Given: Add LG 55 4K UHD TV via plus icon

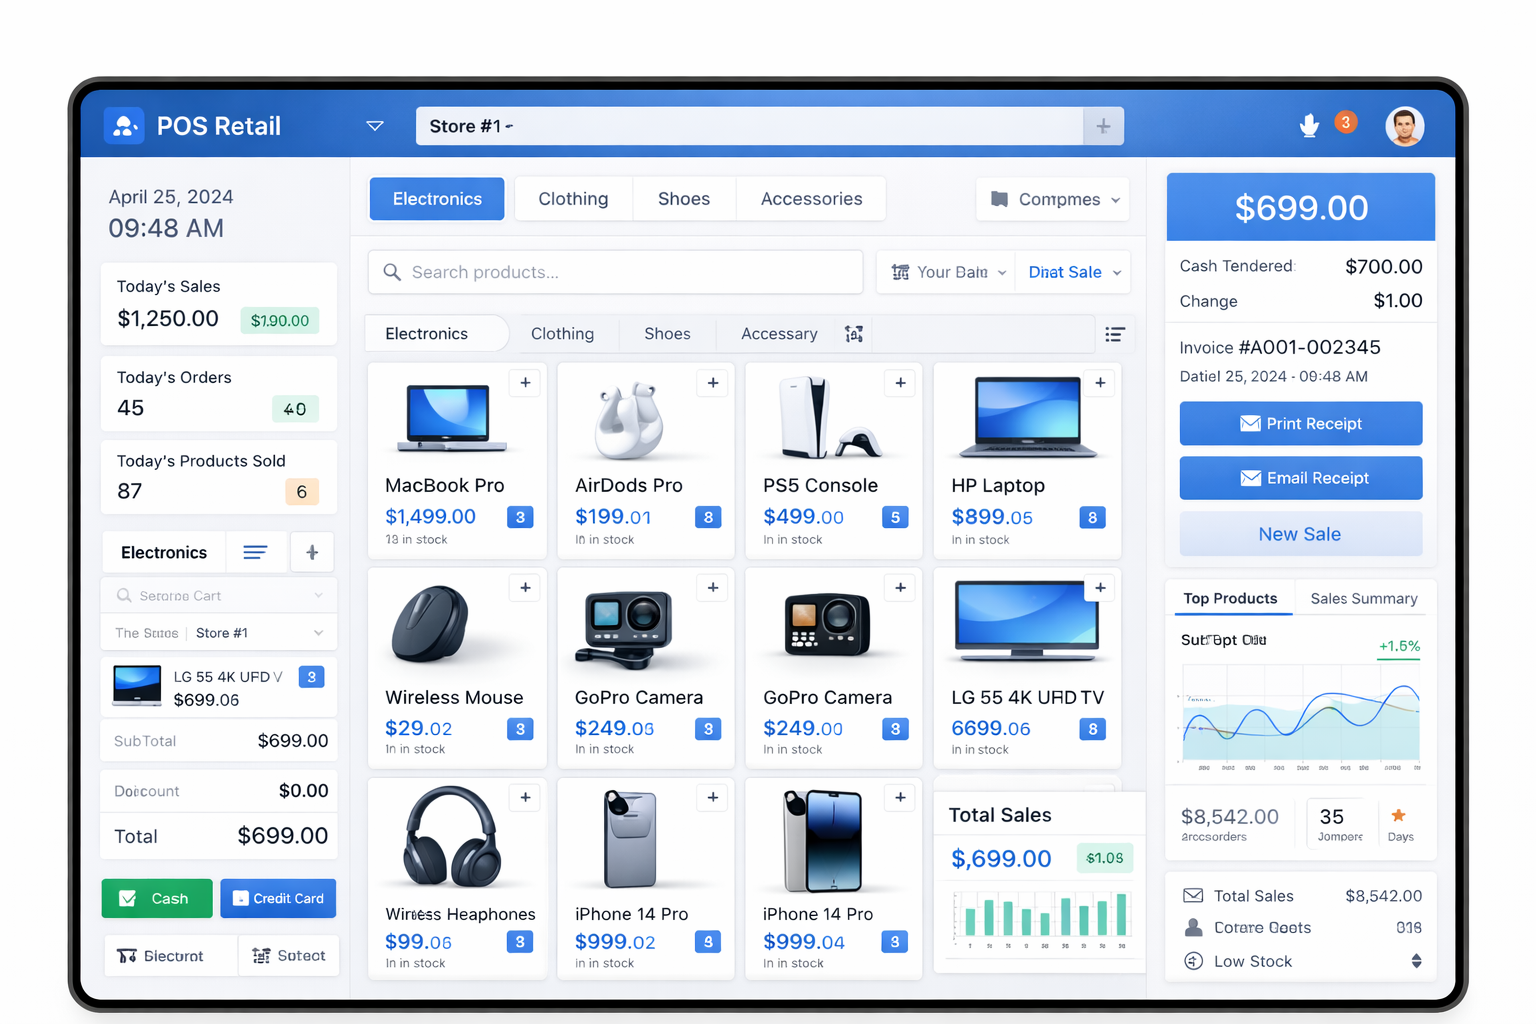Looking at the screenshot, I should (1100, 588).
